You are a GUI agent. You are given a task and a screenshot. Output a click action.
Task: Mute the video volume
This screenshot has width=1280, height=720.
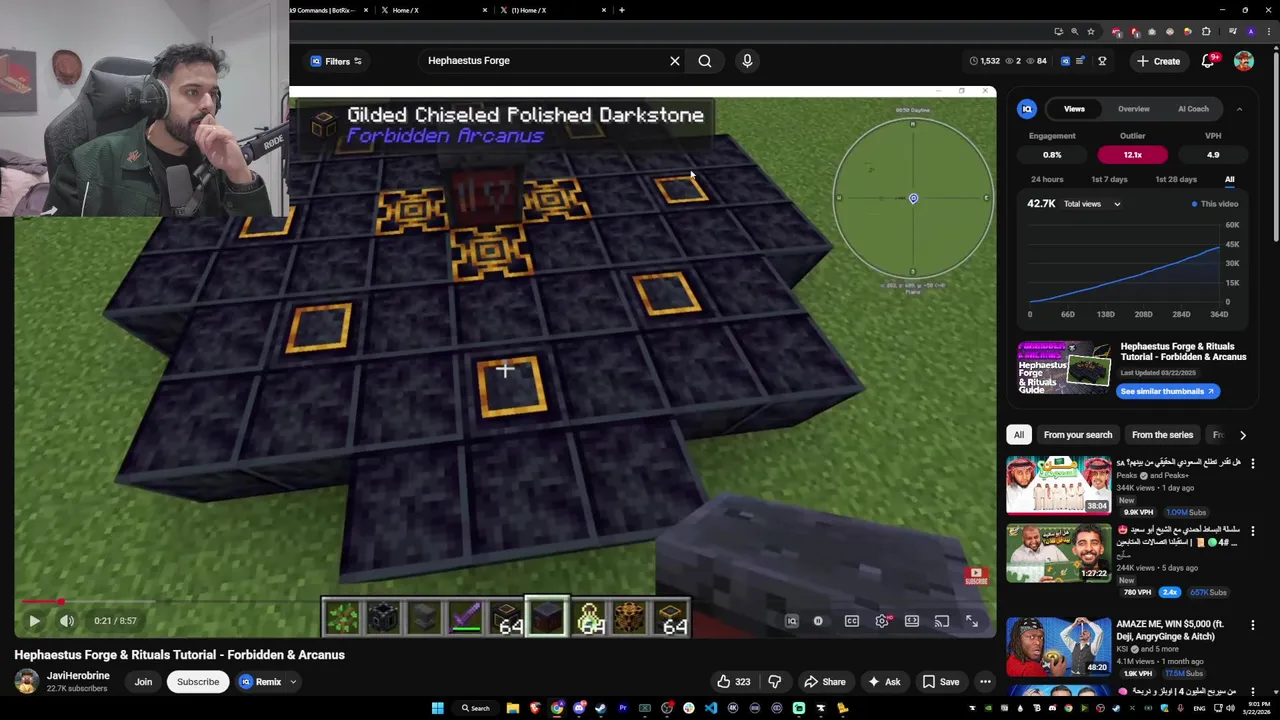pyautogui.click(x=67, y=621)
